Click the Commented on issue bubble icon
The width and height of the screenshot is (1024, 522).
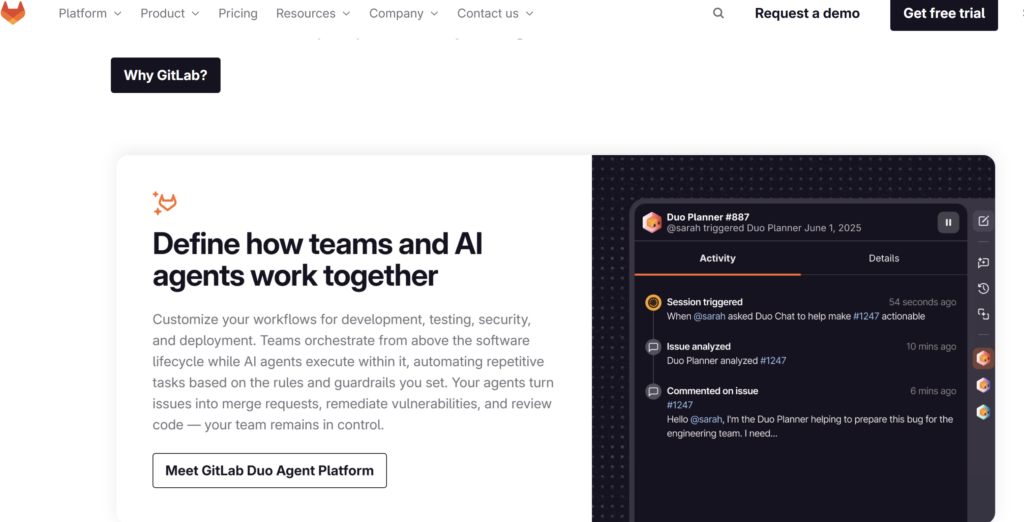pyautogui.click(x=653, y=391)
